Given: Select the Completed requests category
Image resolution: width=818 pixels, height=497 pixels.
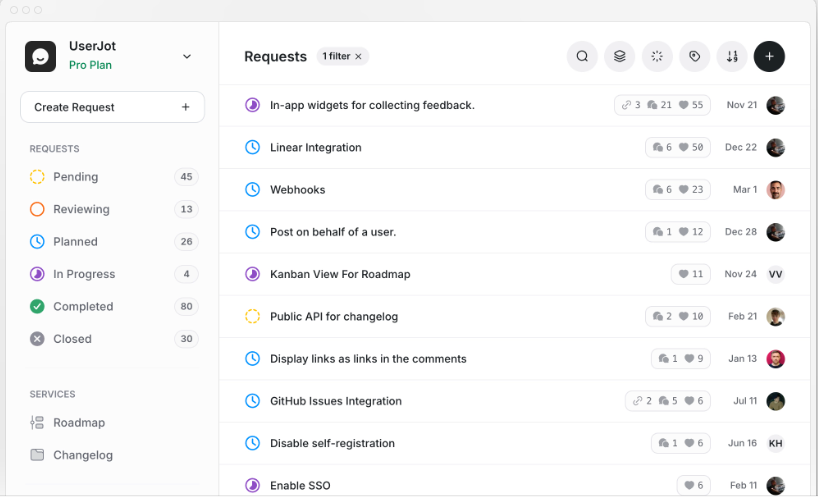Looking at the screenshot, I should pyautogui.click(x=83, y=307).
